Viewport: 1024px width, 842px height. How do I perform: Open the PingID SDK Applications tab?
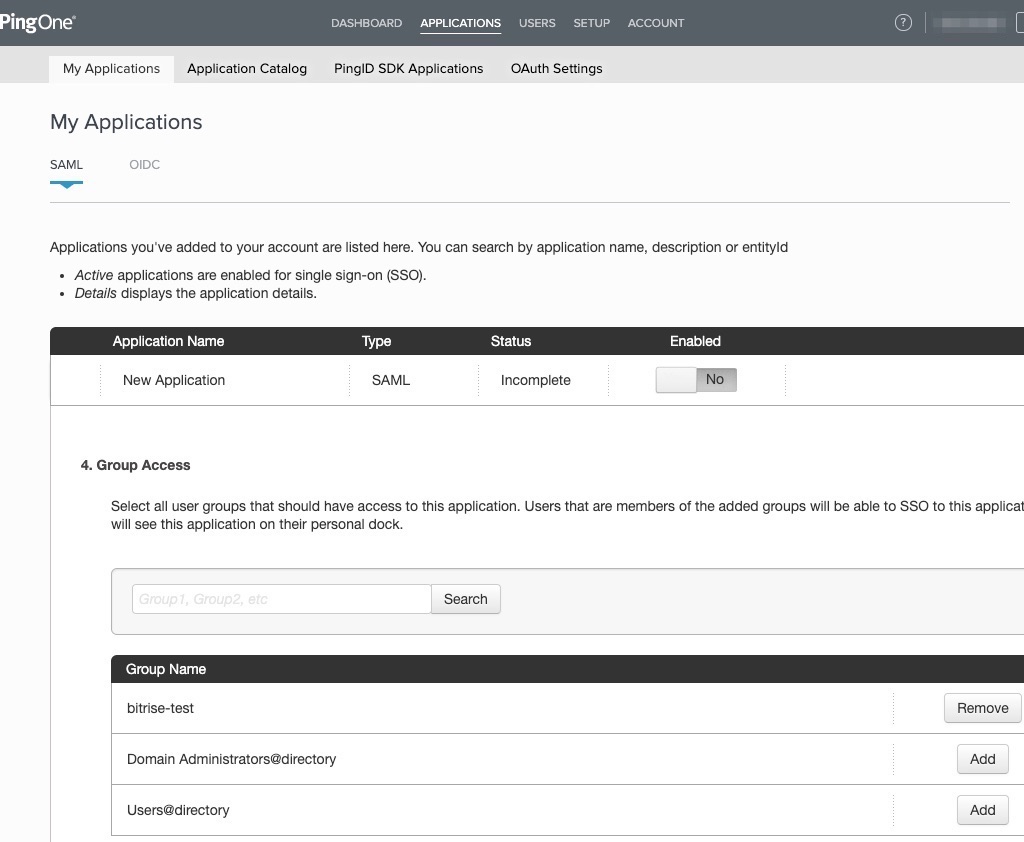tap(408, 68)
